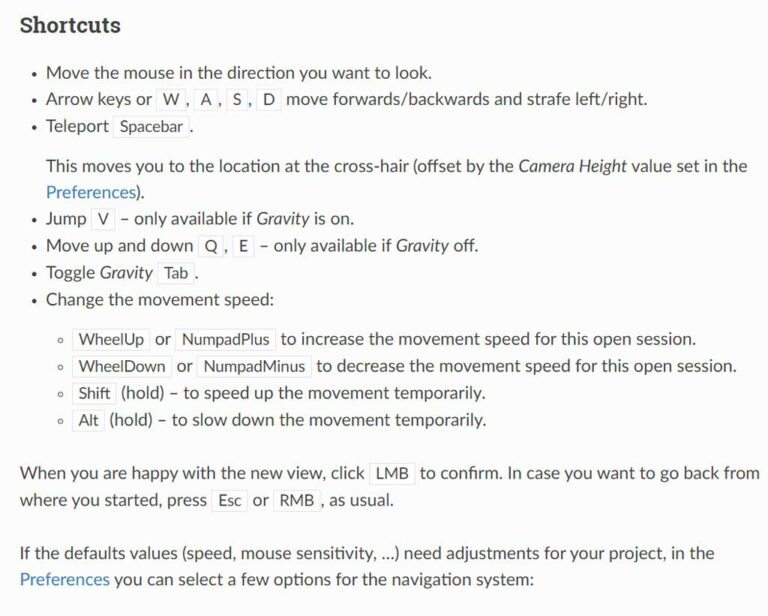The width and height of the screenshot is (768, 616).
Task: Click the LMB key label
Action: point(392,474)
